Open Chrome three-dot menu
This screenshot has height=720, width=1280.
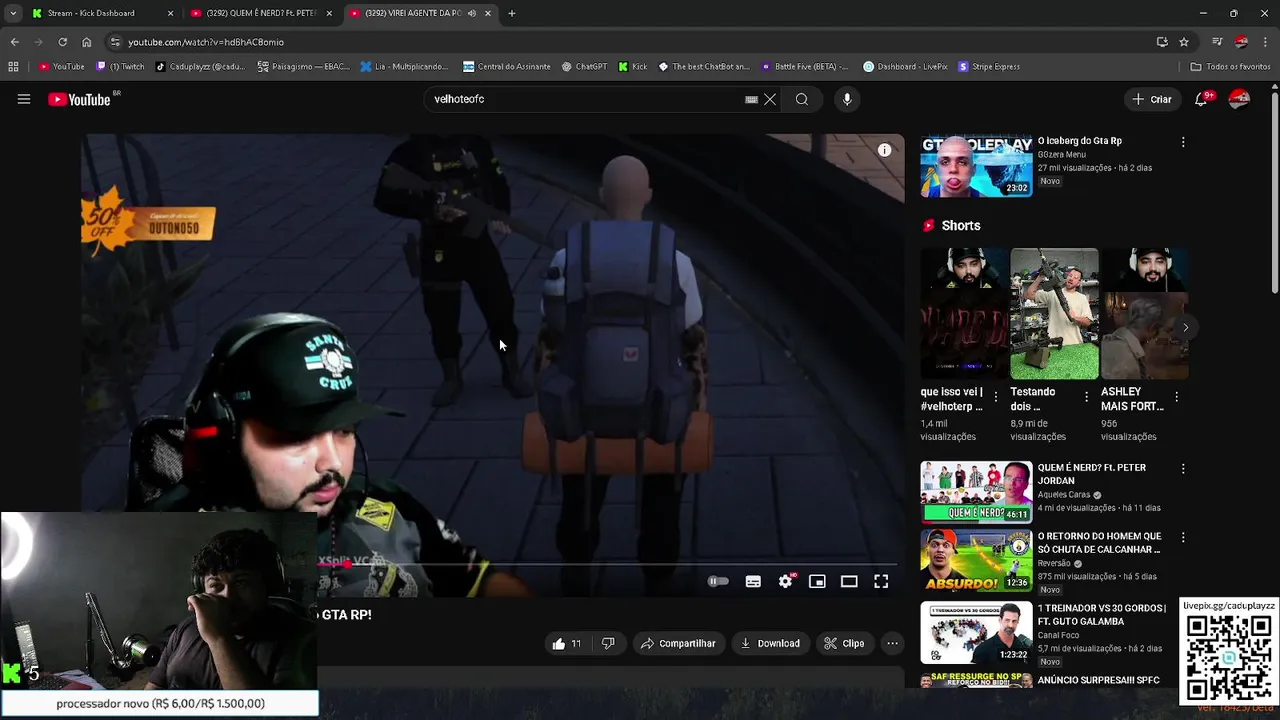[x=1266, y=42]
